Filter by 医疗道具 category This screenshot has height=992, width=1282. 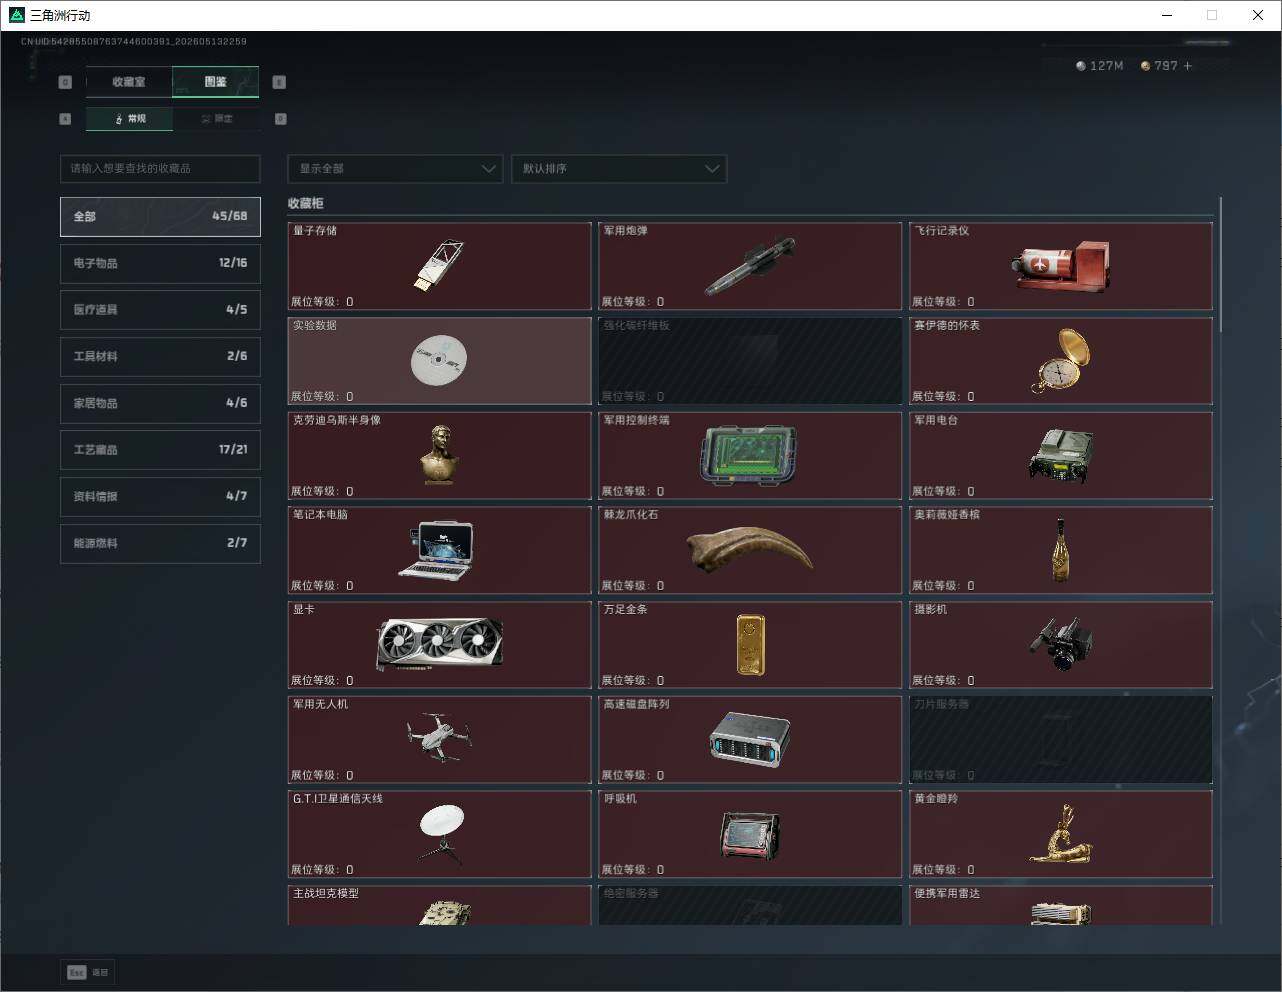[x=160, y=310]
